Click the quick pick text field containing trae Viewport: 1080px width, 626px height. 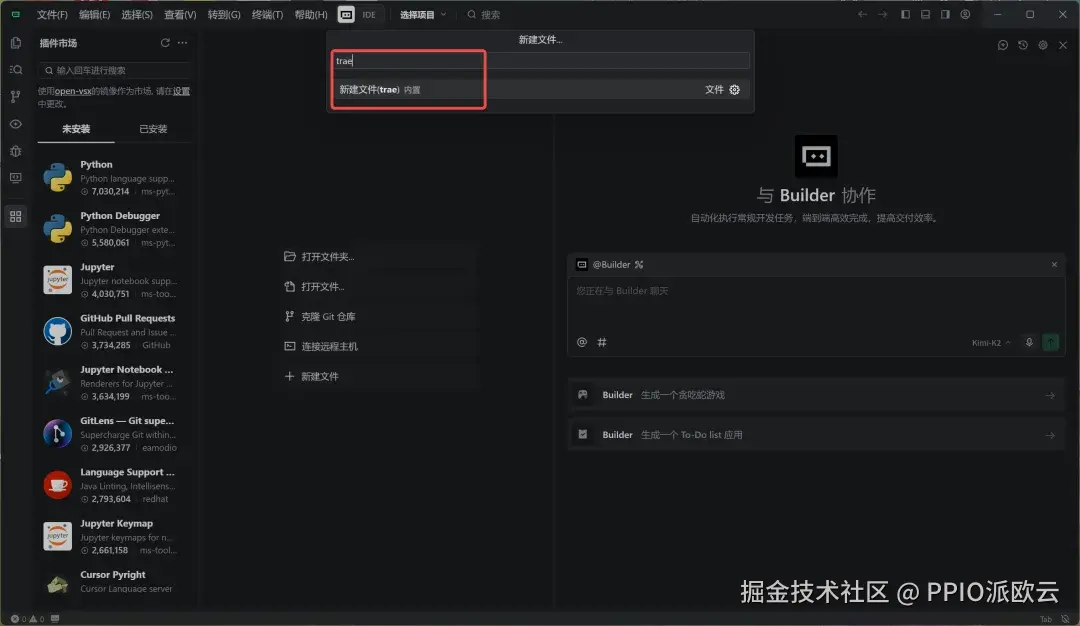pos(541,61)
